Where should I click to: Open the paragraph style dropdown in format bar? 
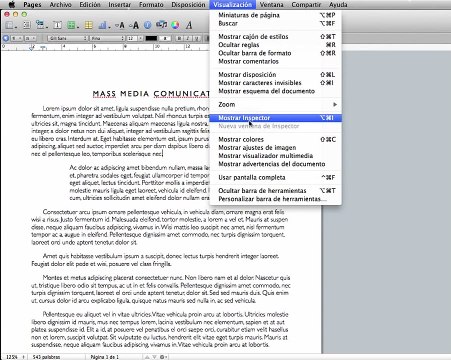point(16,38)
